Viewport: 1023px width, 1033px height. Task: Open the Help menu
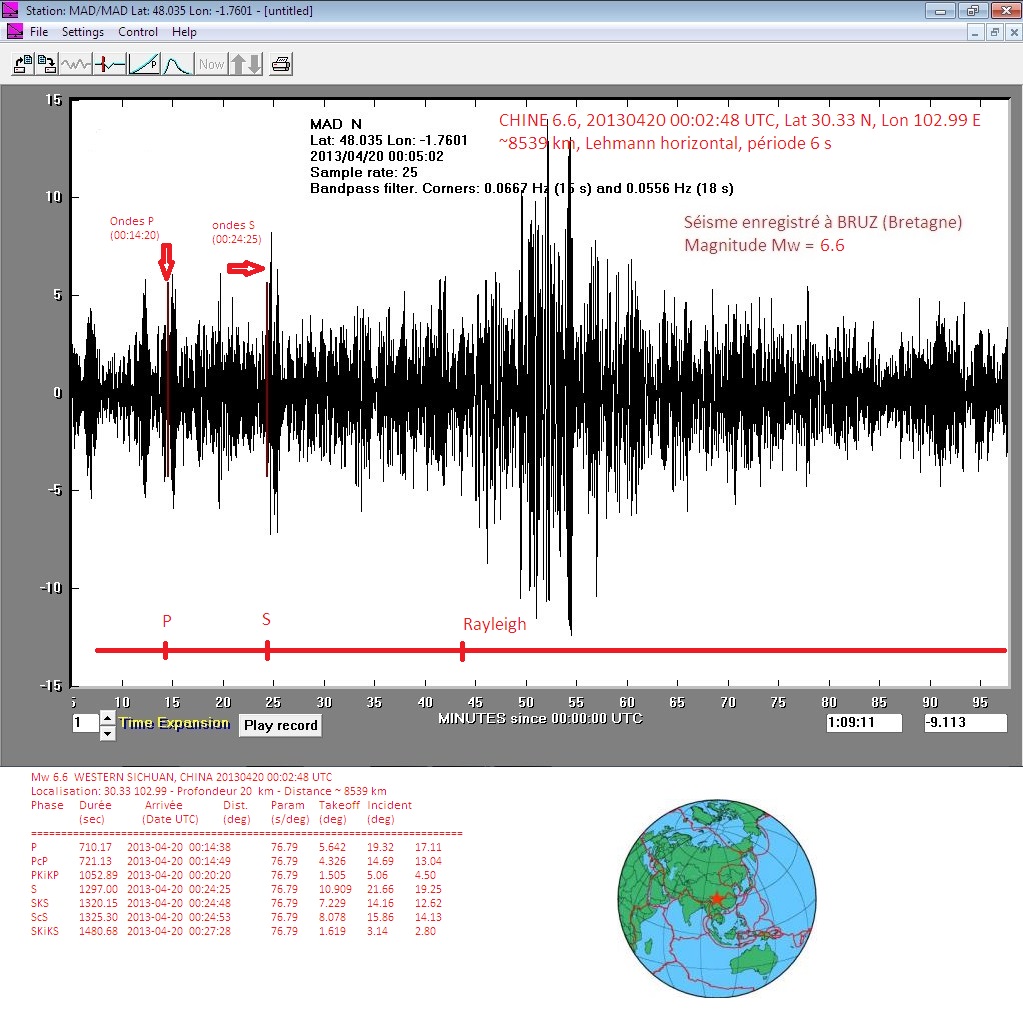pos(184,32)
